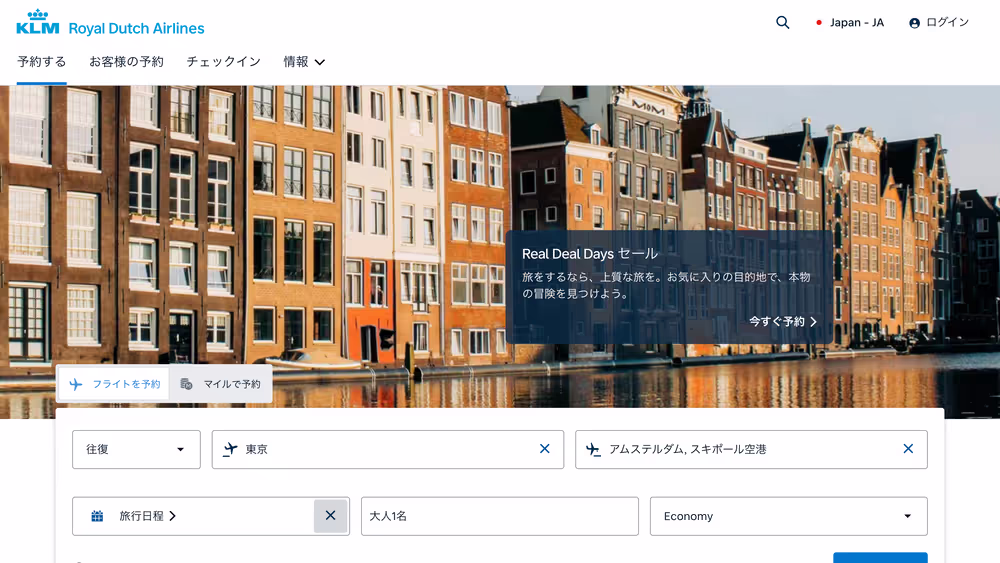The height and width of the screenshot is (563, 1000).
Task: Open the 予約する menu item
Action: (x=42, y=62)
